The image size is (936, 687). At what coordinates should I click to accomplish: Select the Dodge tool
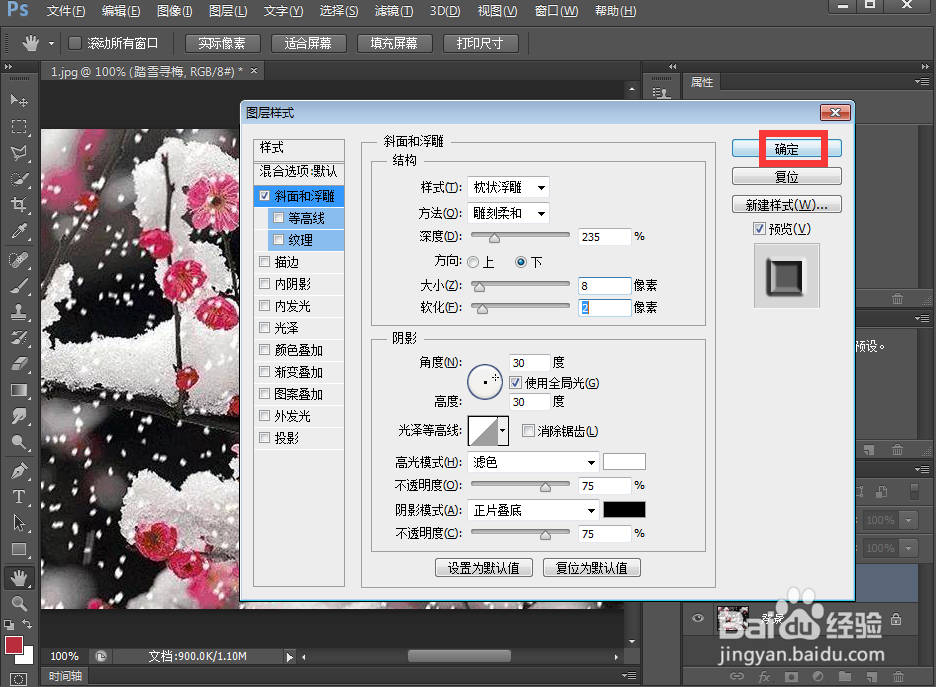coord(19,442)
